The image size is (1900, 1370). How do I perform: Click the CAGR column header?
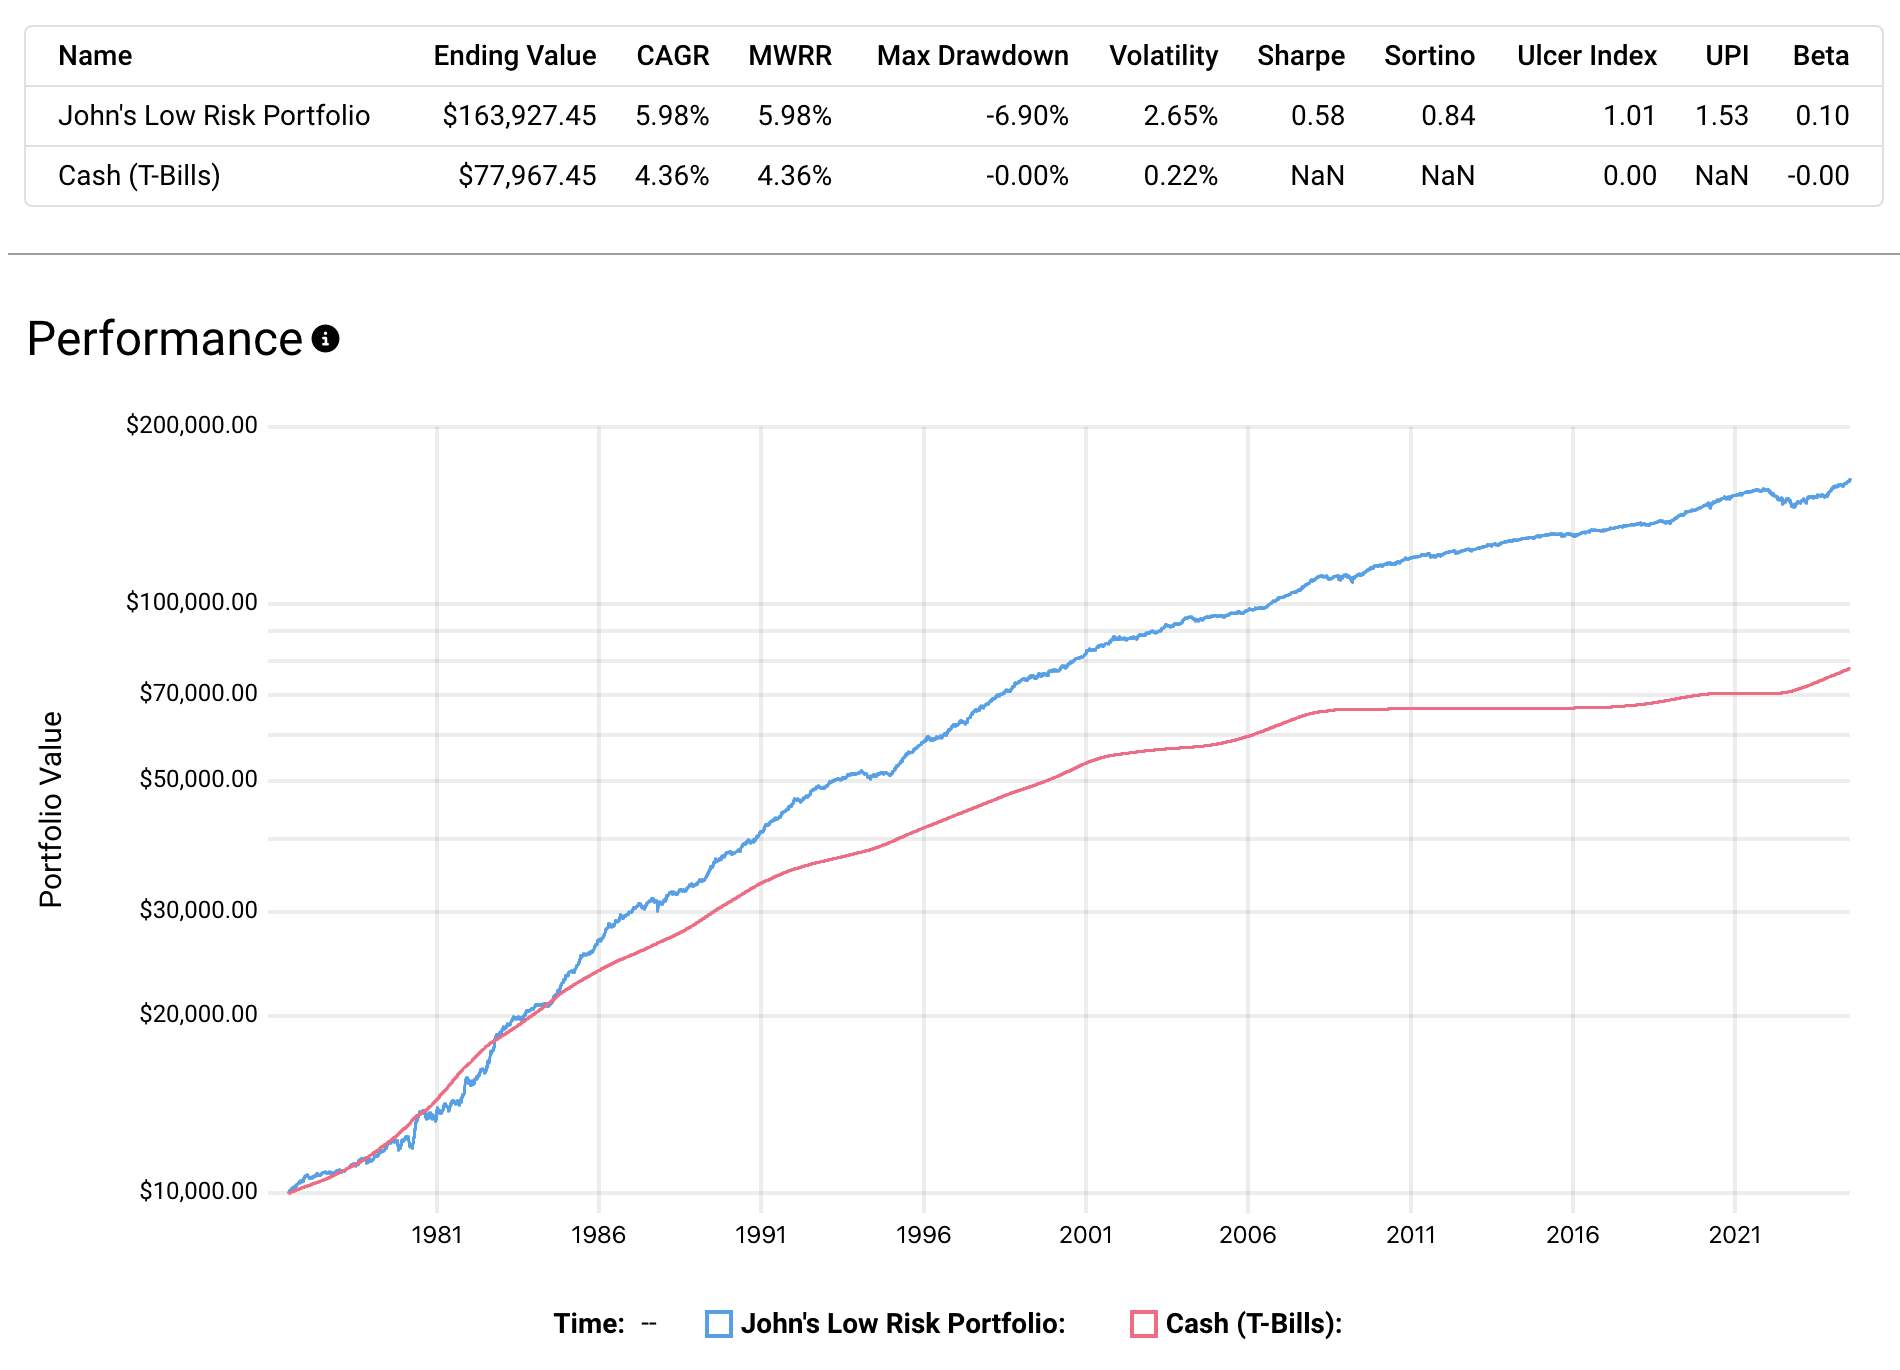click(672, 56)
